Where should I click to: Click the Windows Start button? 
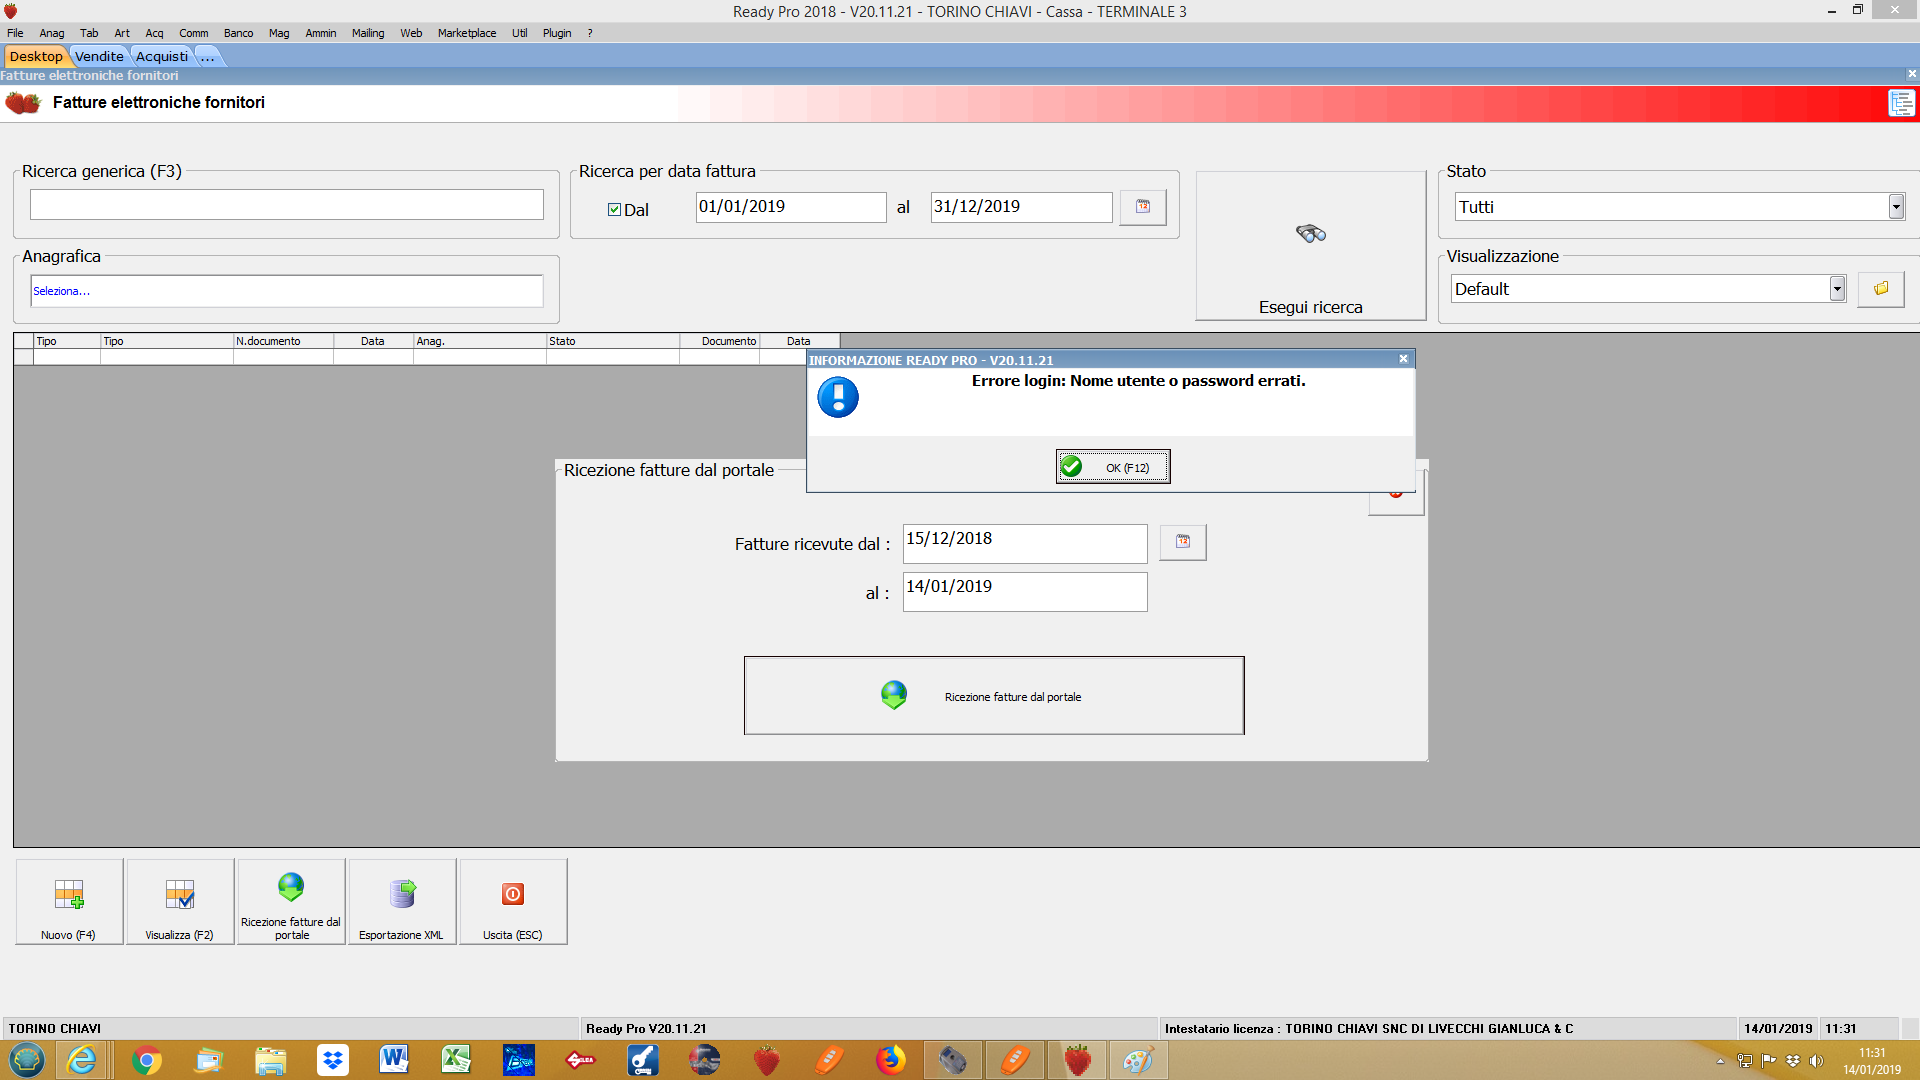[27, 1060]
